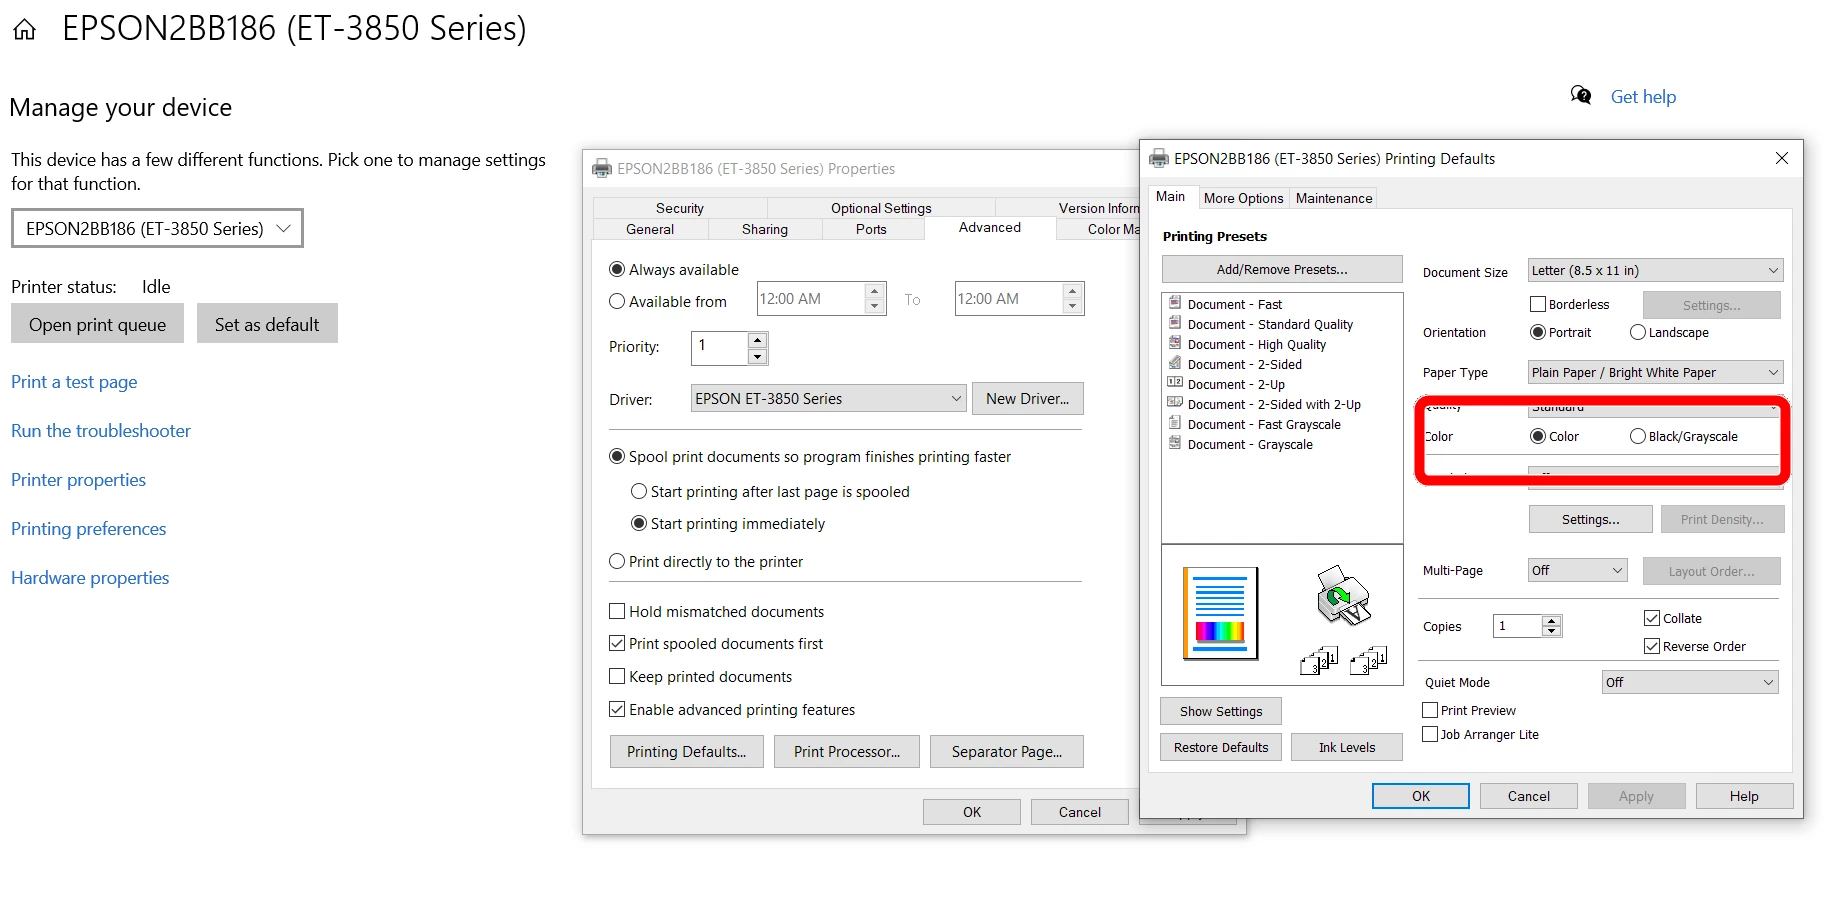Click the Ink Levels button
Viewport: 1834px width, 904px height.
coord(1346,747)
